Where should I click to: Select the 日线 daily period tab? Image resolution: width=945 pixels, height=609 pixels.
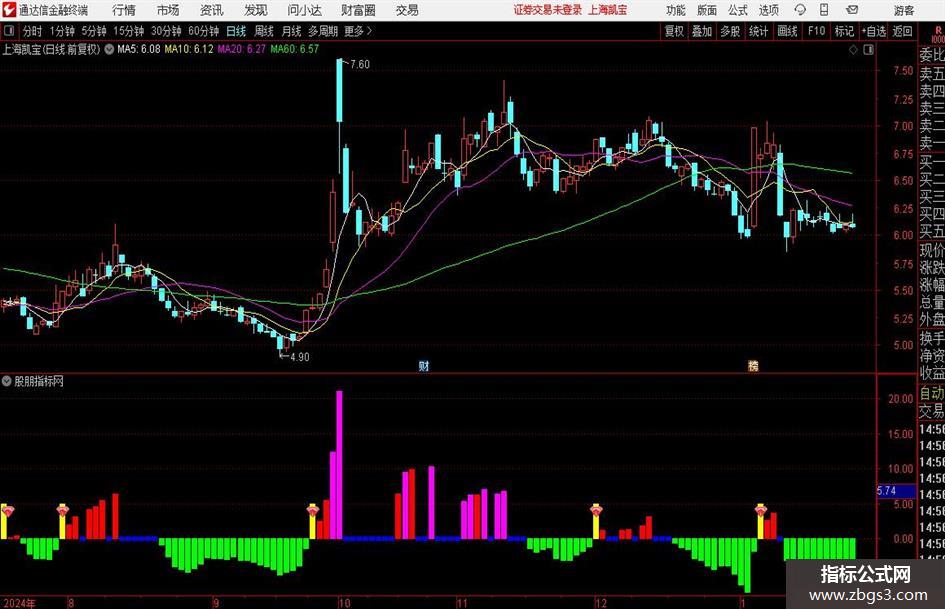click(x=236, y=31)
